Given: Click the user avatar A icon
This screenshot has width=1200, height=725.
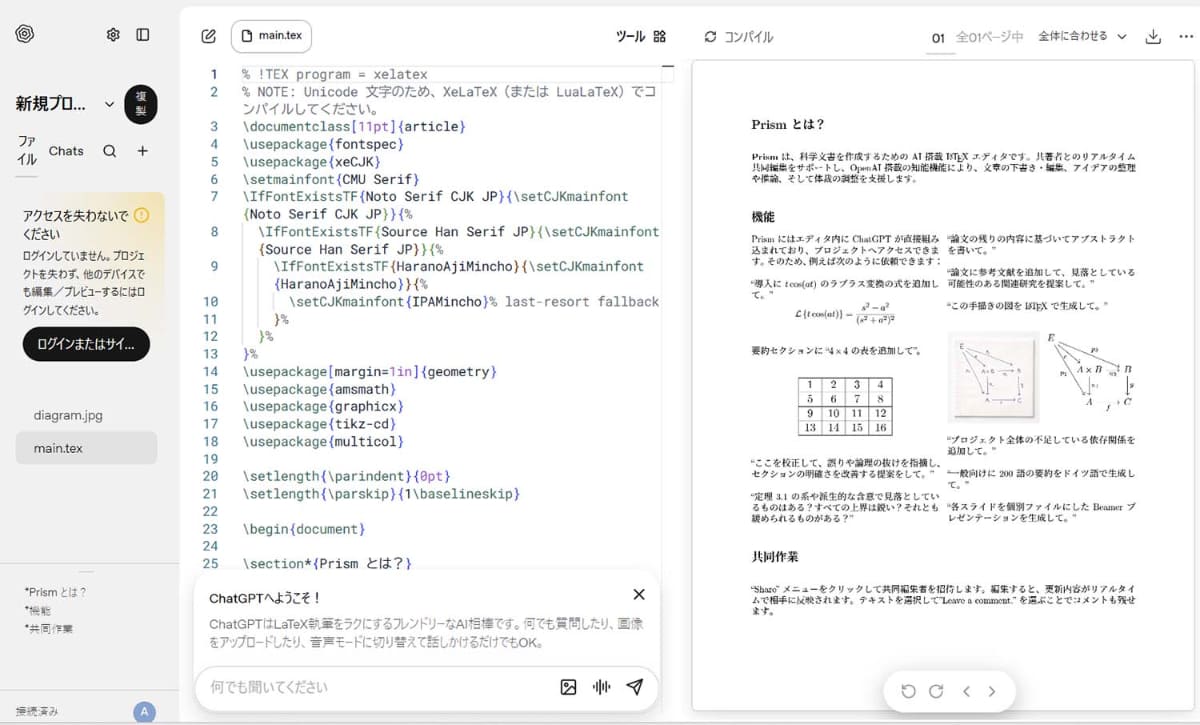Looking at the screenshot, I should 144,712.
